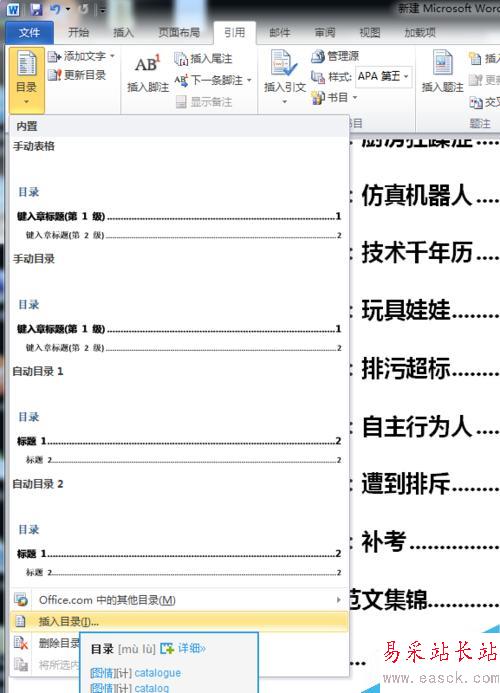This screenshot has width=500, height=693.
Task: Click 插入目录(I)... menu item
Action: (179, 621)
